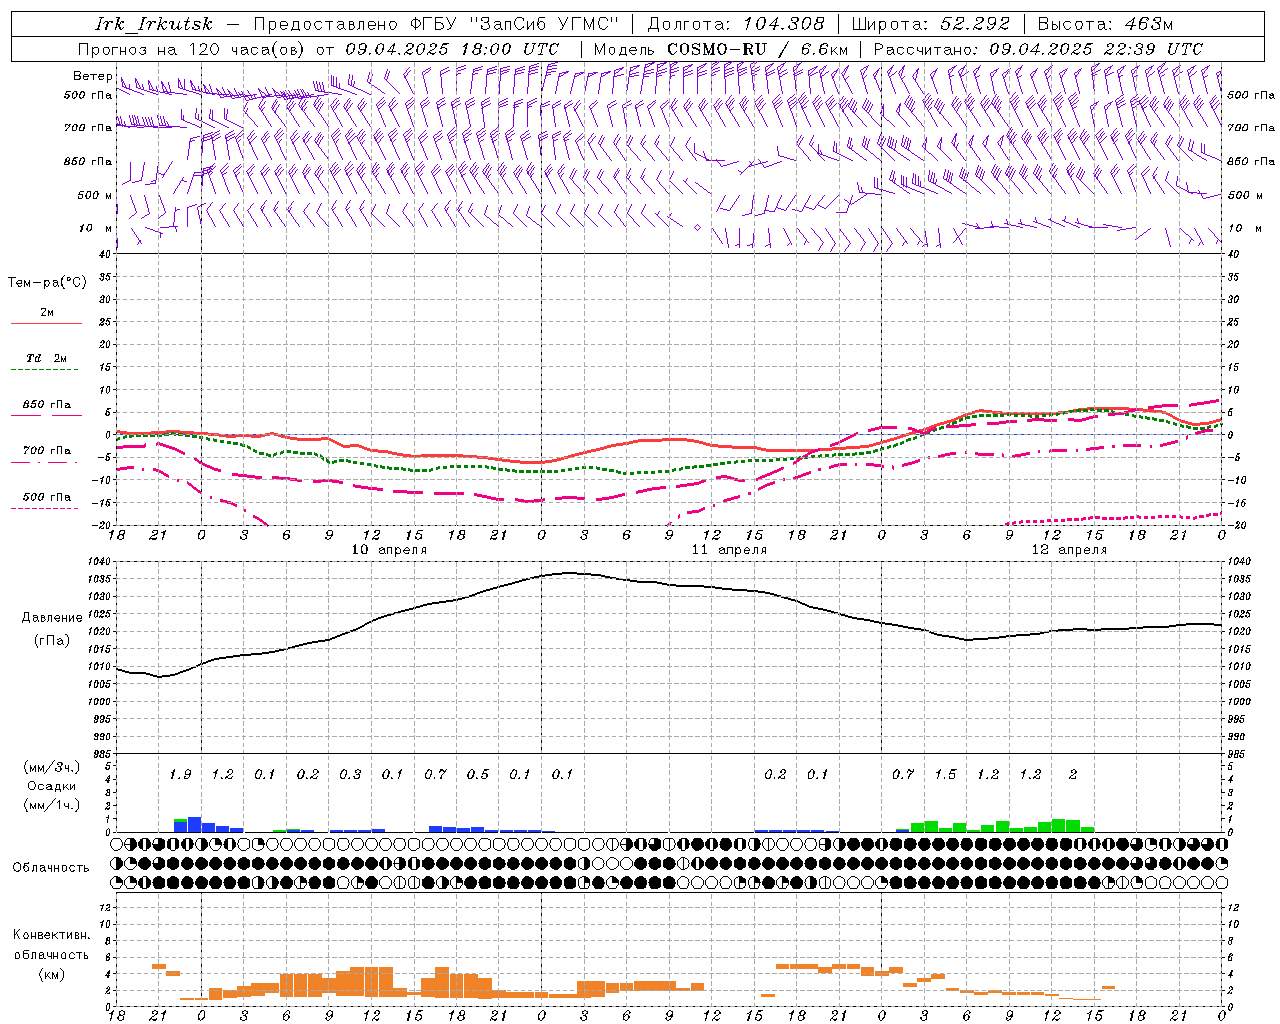Click the Td 2м dew point legend entry
Image resolution: width=1280 pixels, height=1024 pixels.
point(46,358)
